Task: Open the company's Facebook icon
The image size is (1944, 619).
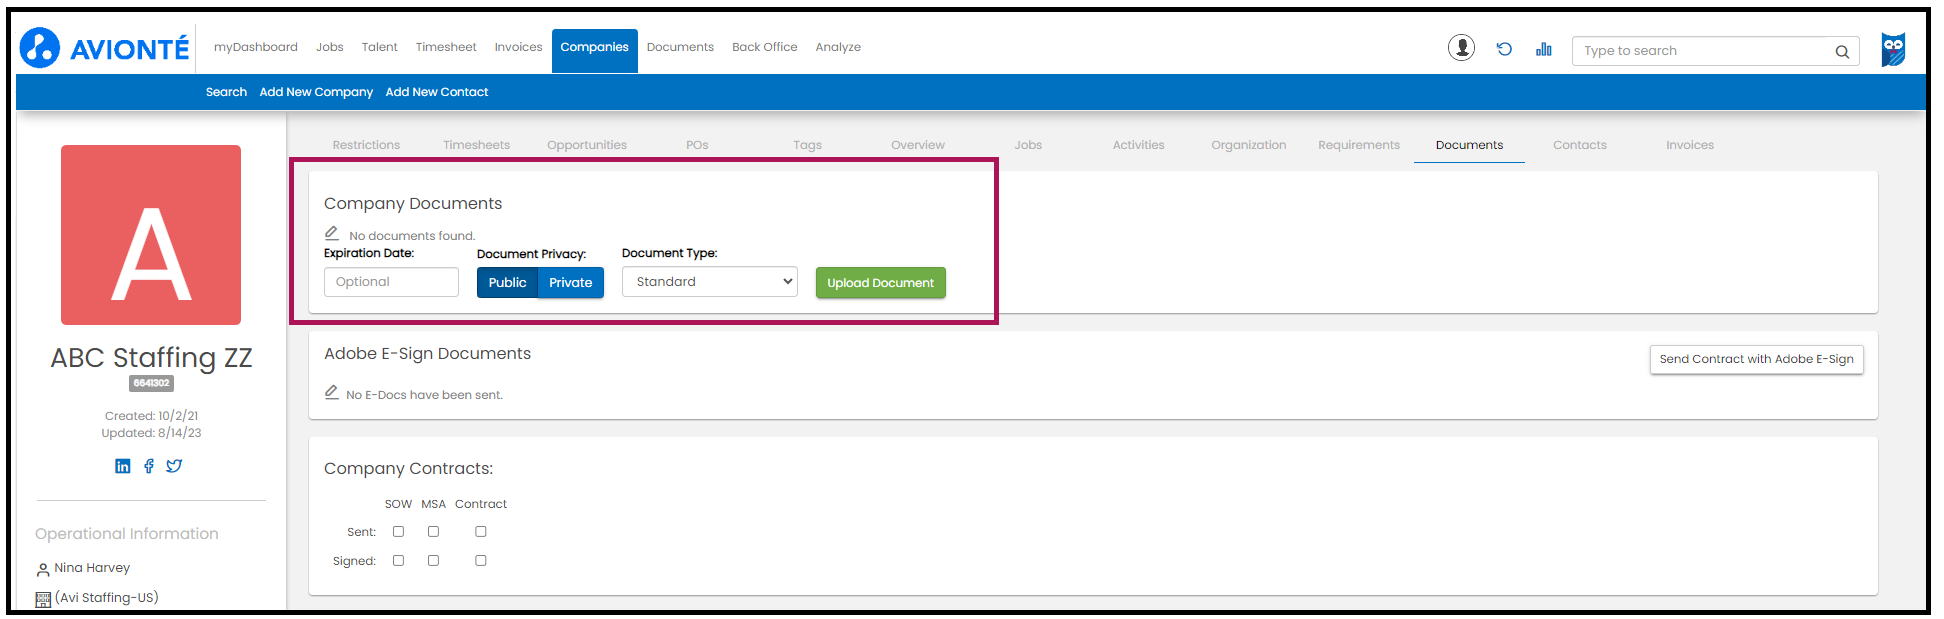Action: pyautogui.click(x=149, y=466)
